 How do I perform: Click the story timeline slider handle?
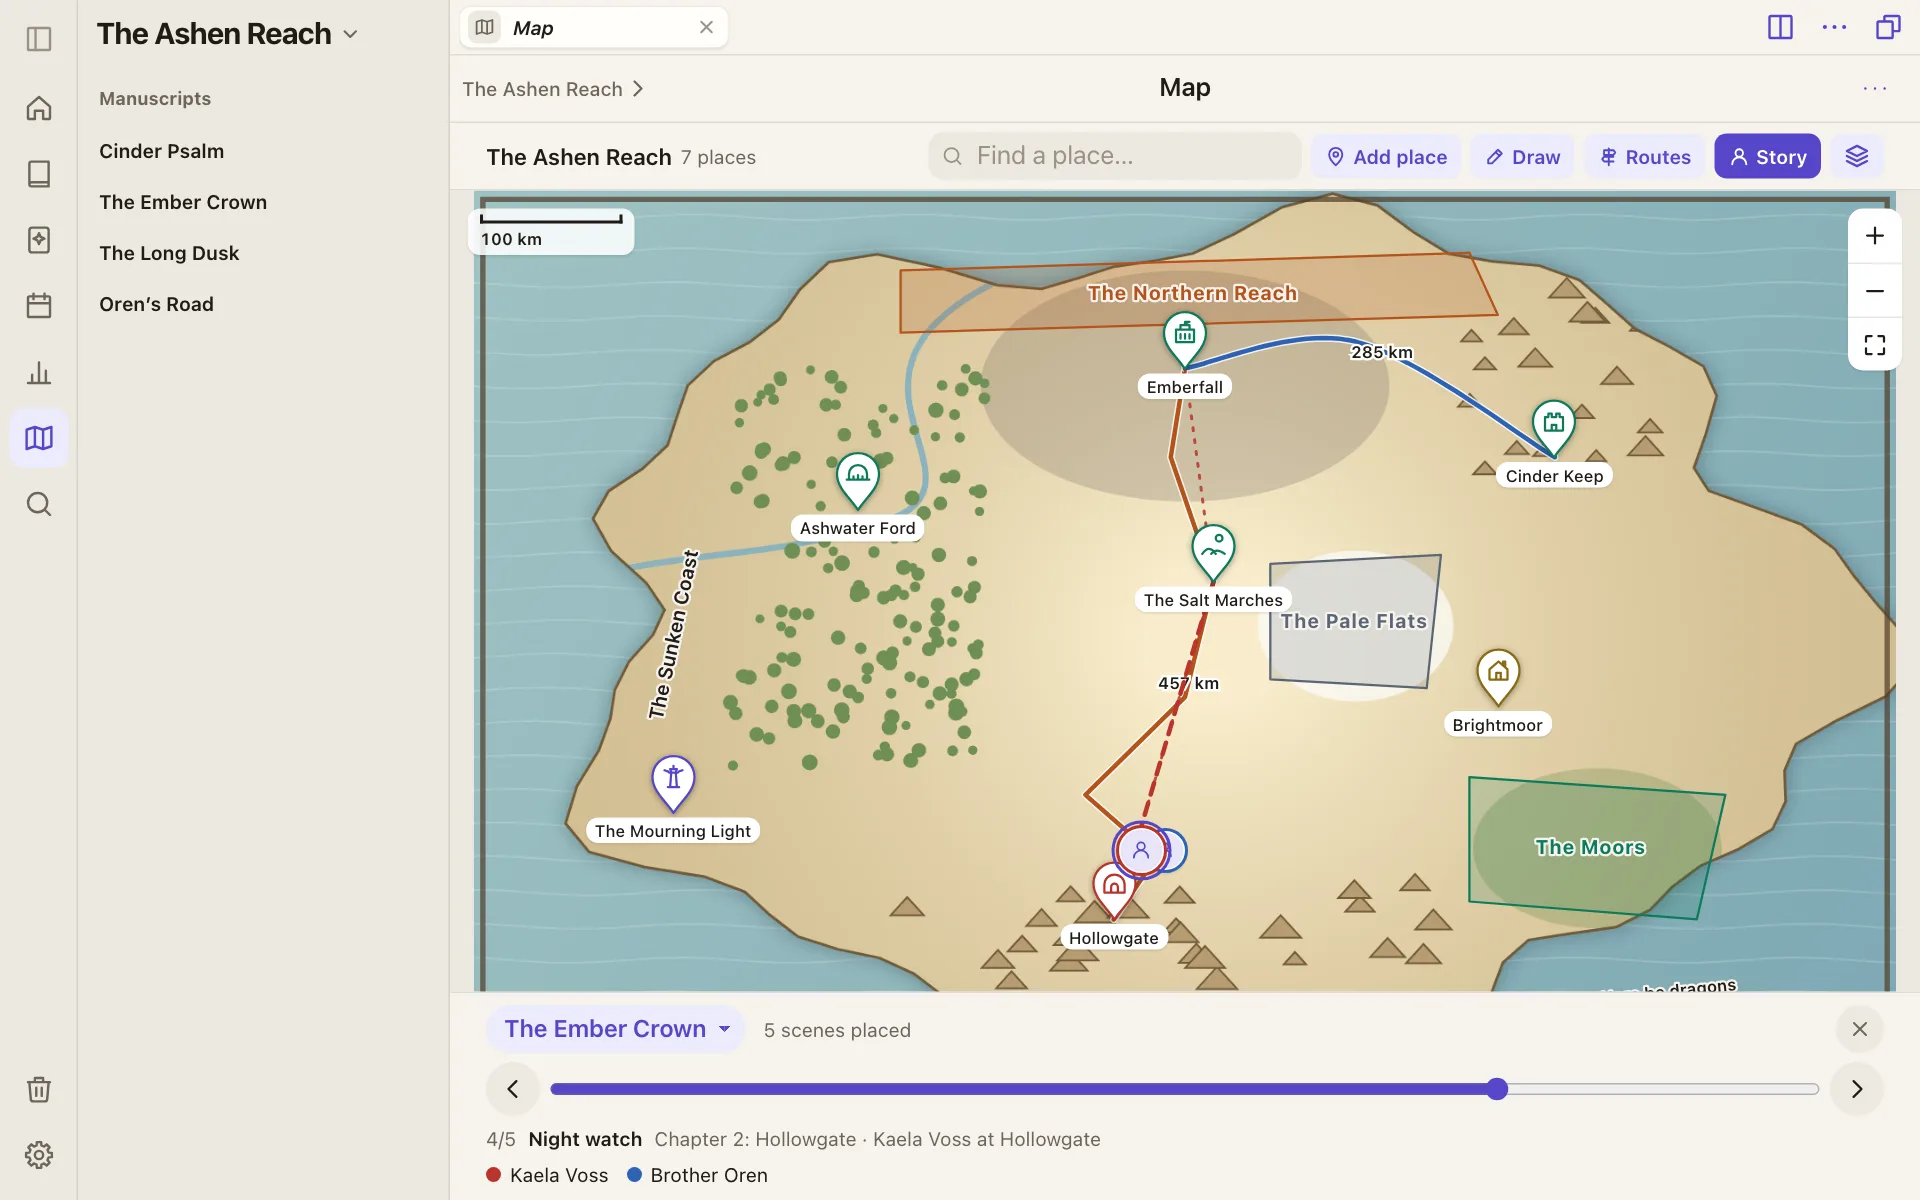pos(1497,1089)
